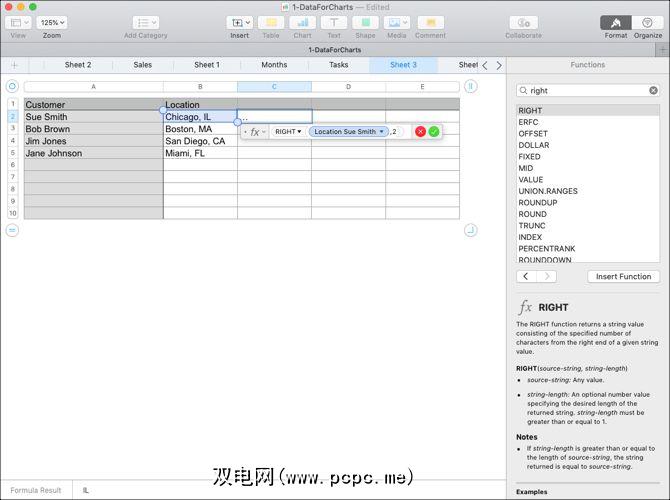Click the Insert Function button
This screenshot has height=500, width=670.
pos(622,277)
